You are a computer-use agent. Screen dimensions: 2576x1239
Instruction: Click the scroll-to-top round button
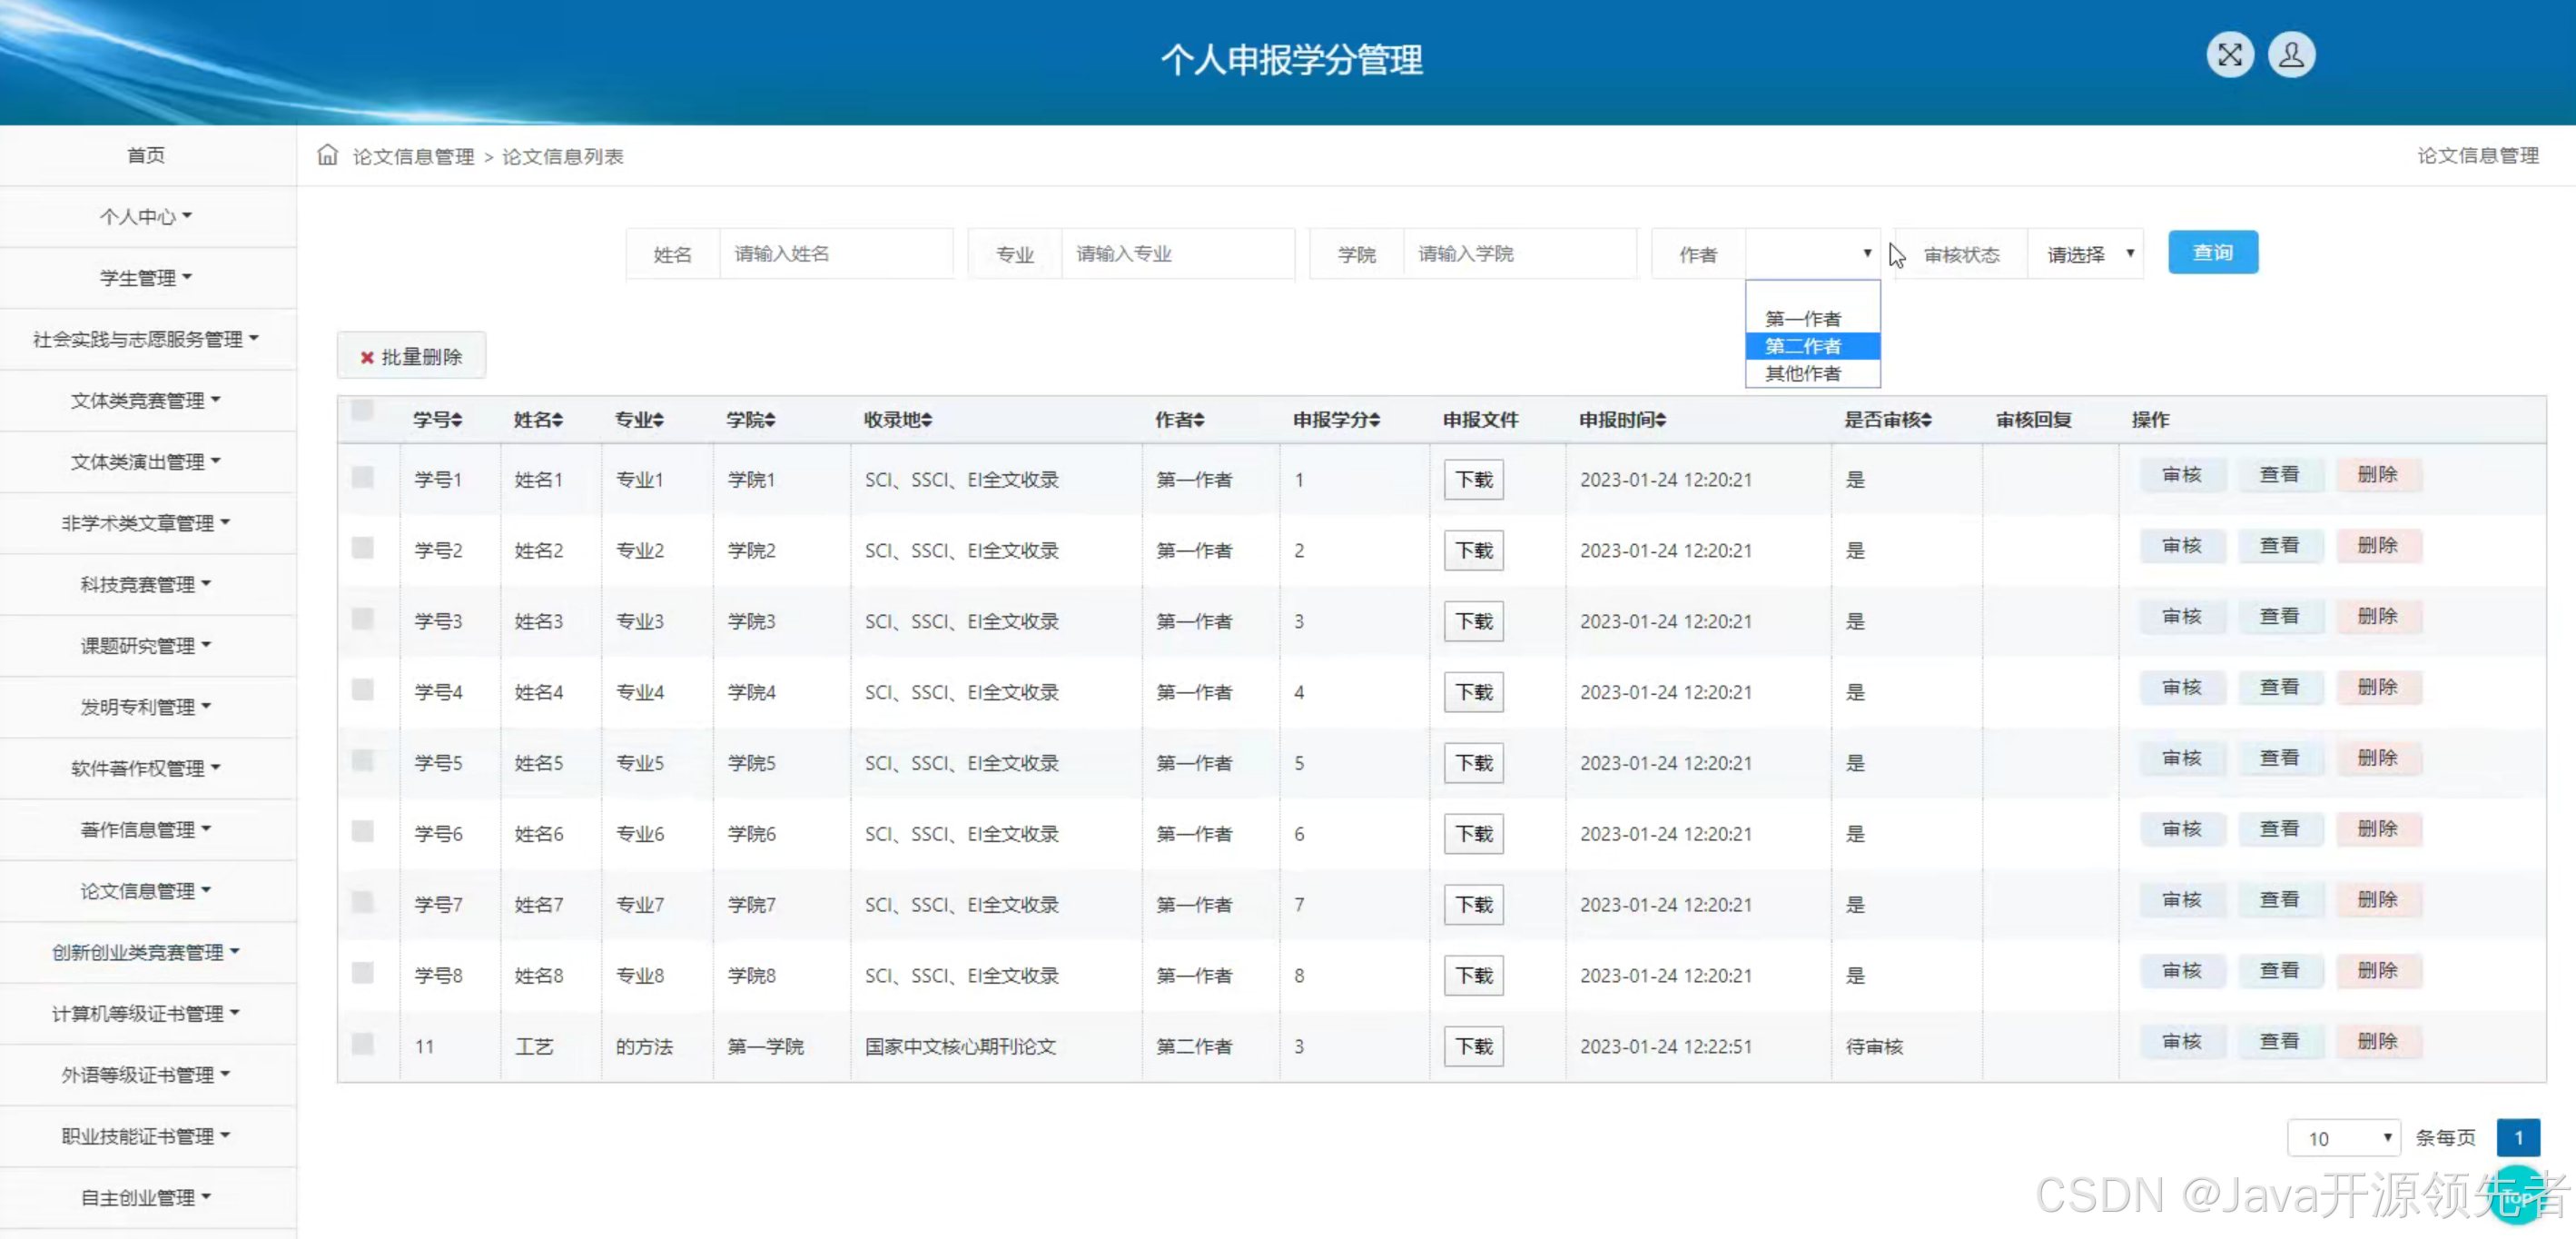(2516, 1194)
